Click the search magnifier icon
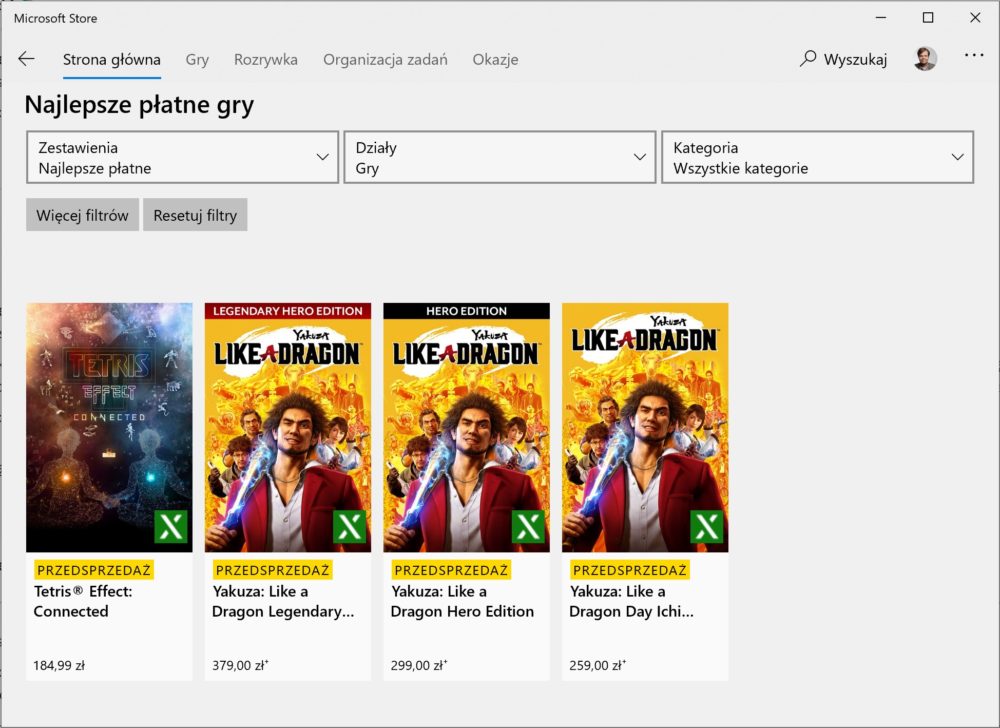This screenshot has width=1000, height=728. point(808,59)
